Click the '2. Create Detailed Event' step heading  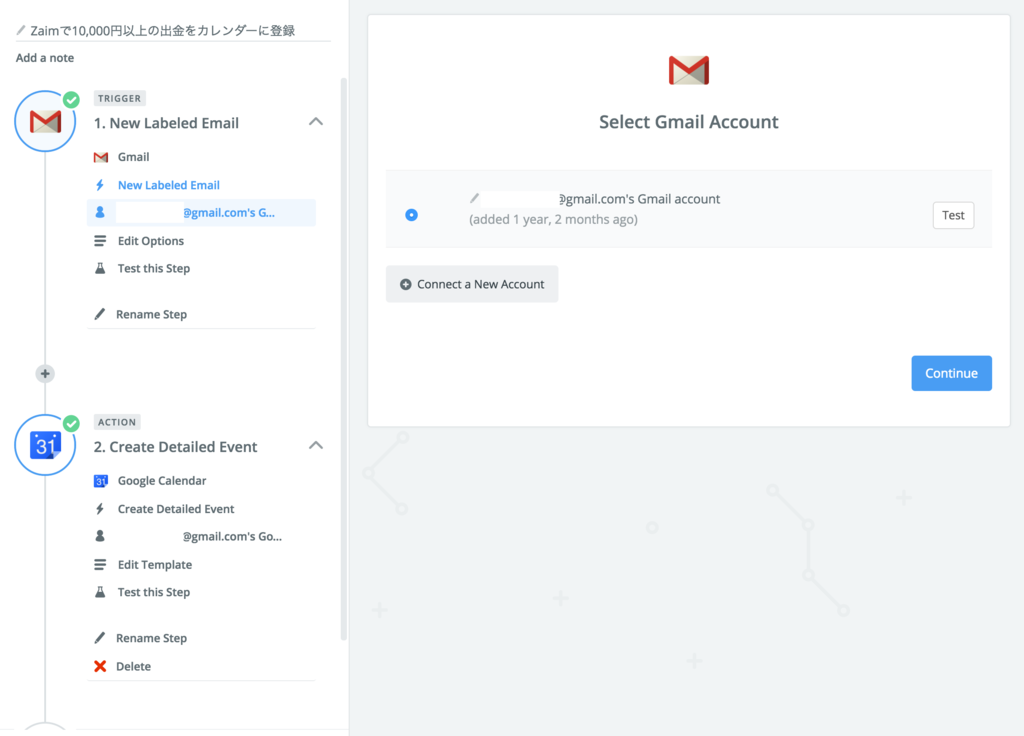click(176, 447)
